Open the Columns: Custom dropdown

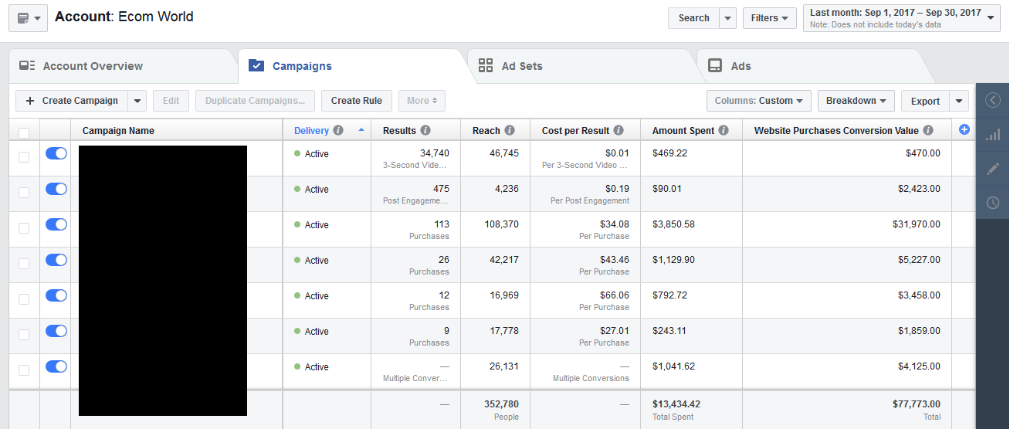(x=758, y=101)
